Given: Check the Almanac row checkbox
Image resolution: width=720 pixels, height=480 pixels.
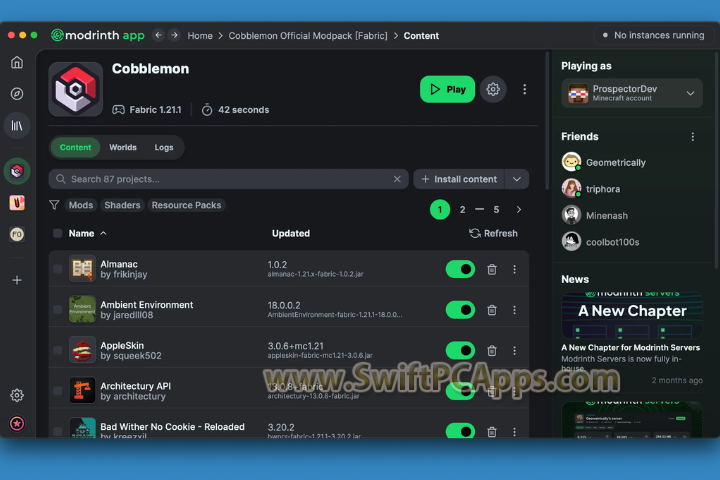Looking at the screenshot, I should (57, 269).
